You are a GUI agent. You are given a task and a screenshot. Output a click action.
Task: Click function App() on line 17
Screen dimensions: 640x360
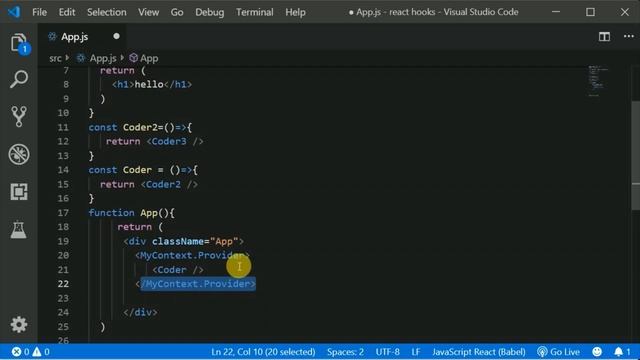coord(131,213)
